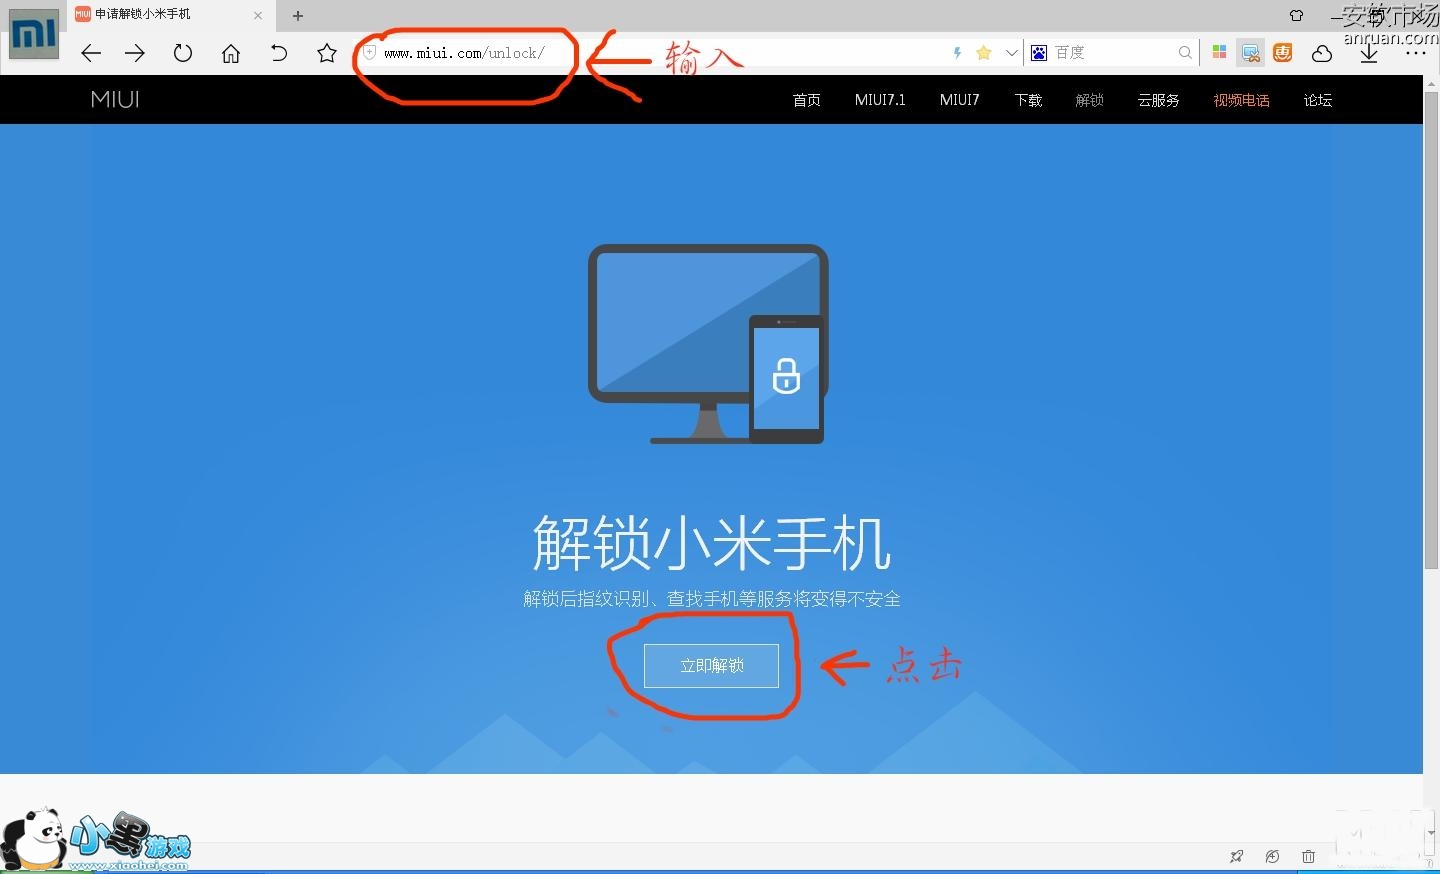Open the colorful apps grid icon
Screen dimensions: 1440x874
(1219, 53)
